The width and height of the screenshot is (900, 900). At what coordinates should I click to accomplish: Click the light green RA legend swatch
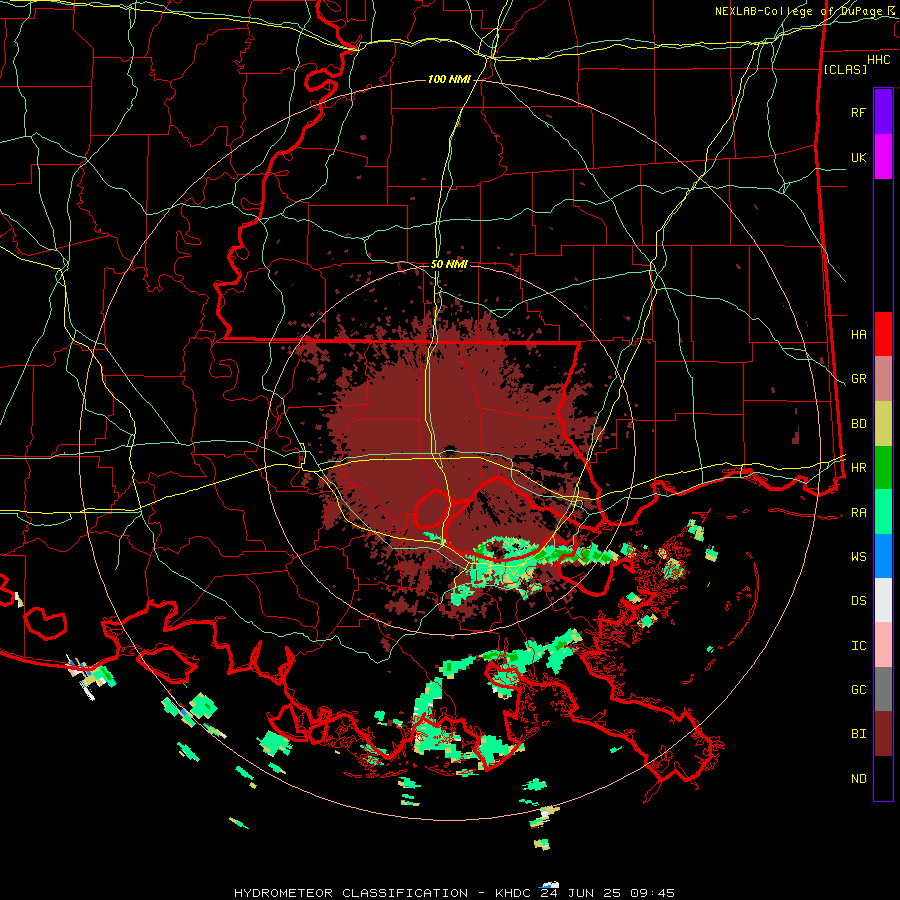(x=883, y=512)
